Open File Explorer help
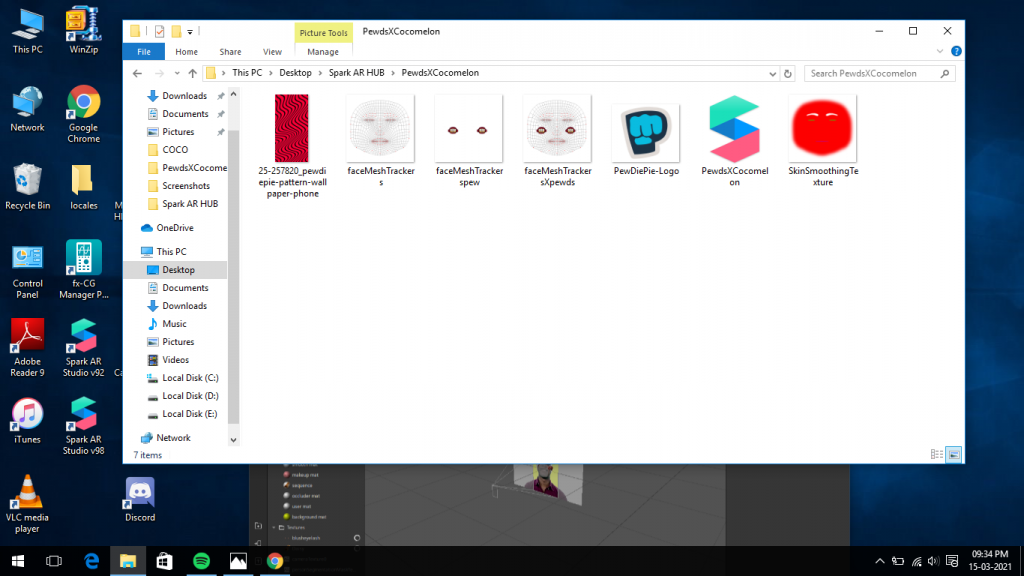This screenshot has width=1024, height=576. [x=956, y=51]
